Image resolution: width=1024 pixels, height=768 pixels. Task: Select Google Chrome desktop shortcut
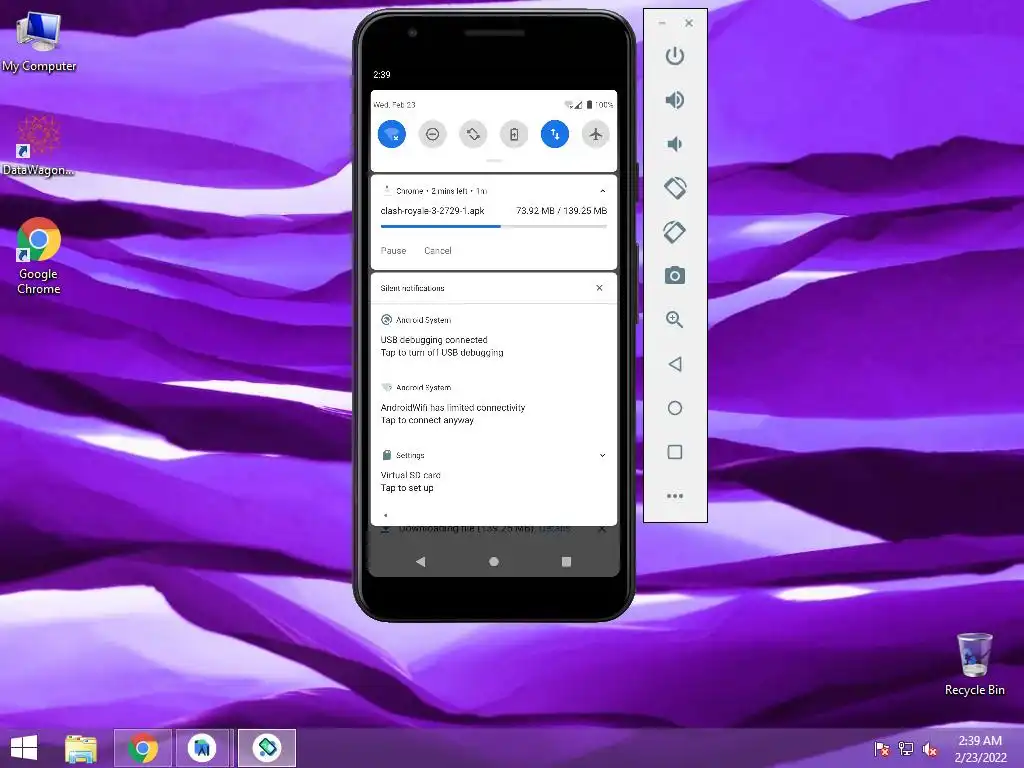tap(39, 256)
